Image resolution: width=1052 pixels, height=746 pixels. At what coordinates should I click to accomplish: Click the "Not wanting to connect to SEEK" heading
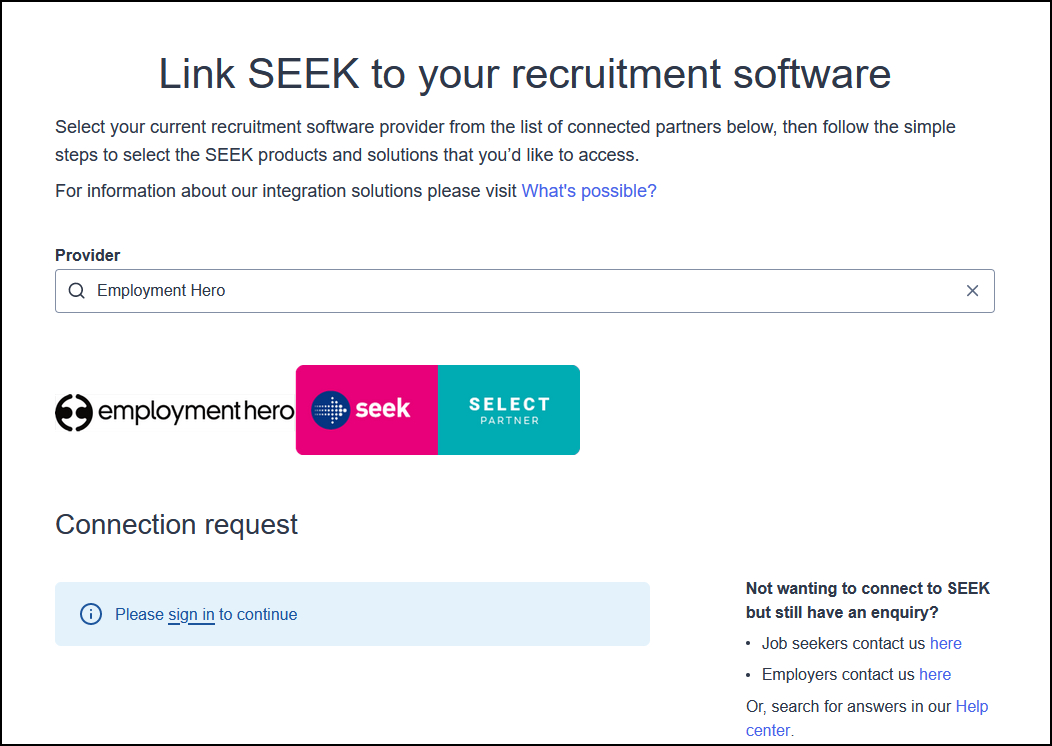point(867,589)
